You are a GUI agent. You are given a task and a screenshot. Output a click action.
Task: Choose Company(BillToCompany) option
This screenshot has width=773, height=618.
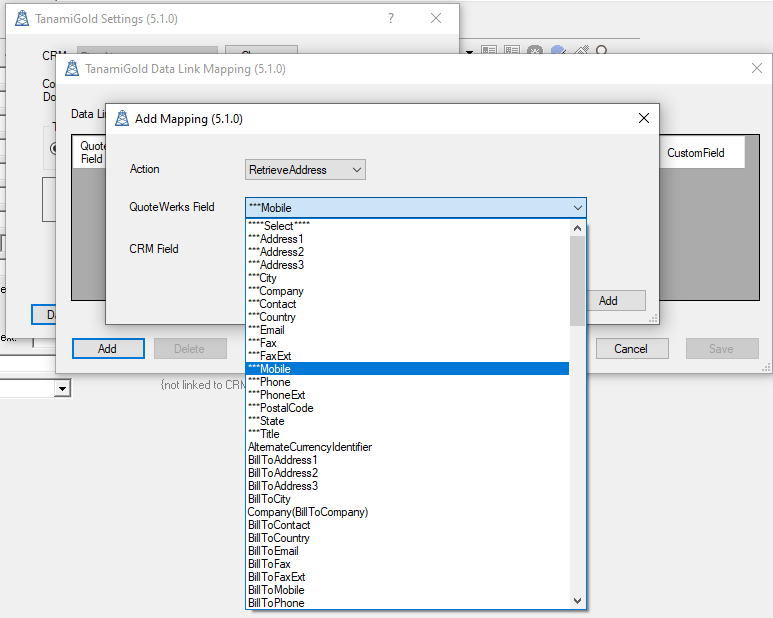point(308,512)
